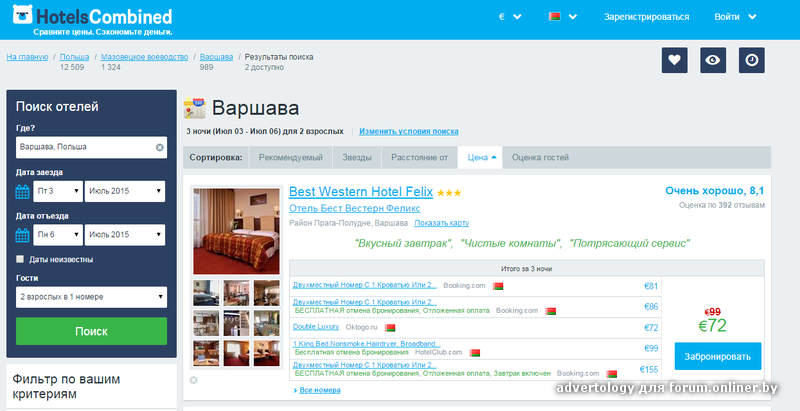
Task: Toggle the Даты неизвестны checkbox
Action: pyautogui.click(x=20, y=259)
